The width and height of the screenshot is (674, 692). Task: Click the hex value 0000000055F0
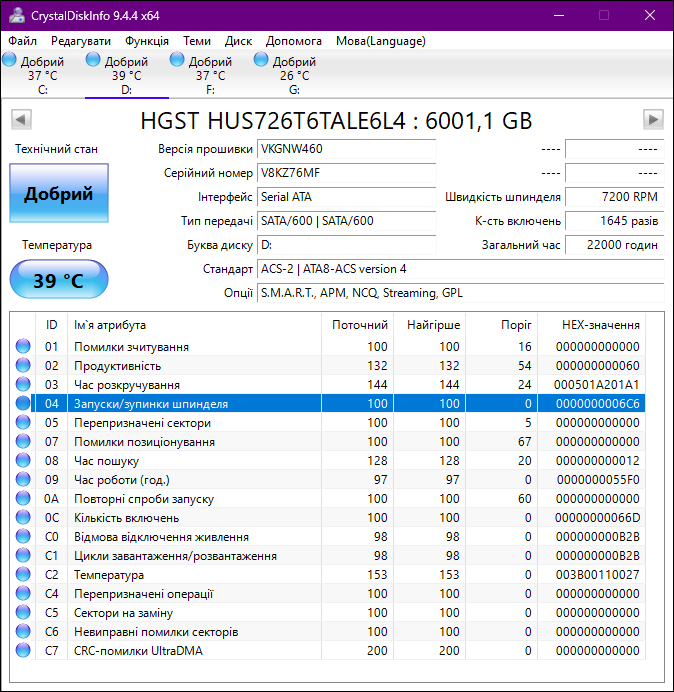598,480
